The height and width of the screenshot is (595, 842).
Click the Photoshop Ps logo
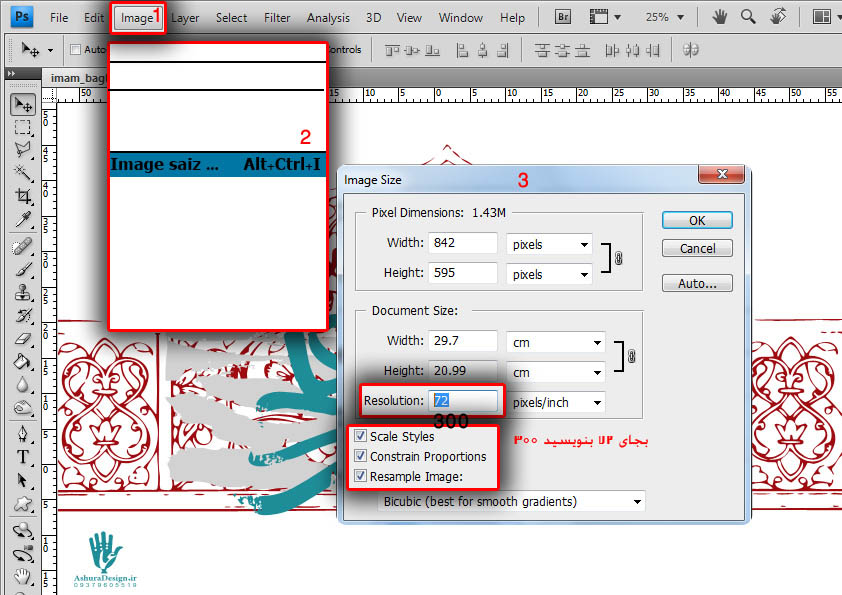tap(22, 17)
